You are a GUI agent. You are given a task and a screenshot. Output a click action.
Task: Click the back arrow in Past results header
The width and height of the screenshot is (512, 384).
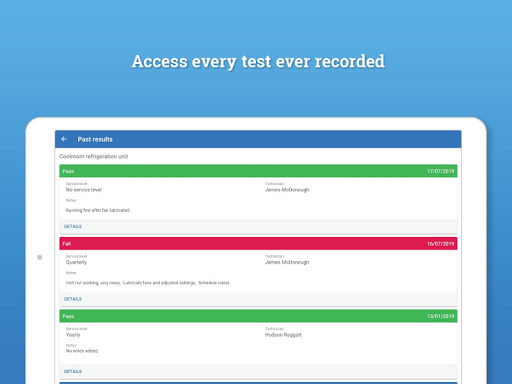point(64,139)
